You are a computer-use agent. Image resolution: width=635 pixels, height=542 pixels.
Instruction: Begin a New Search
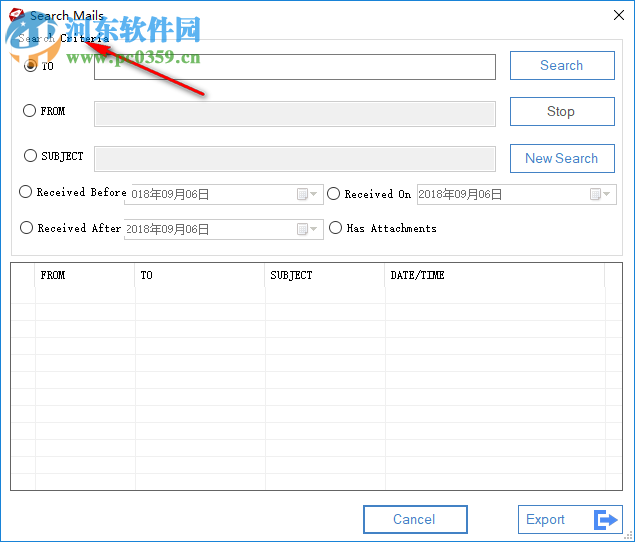pos(562,158)
